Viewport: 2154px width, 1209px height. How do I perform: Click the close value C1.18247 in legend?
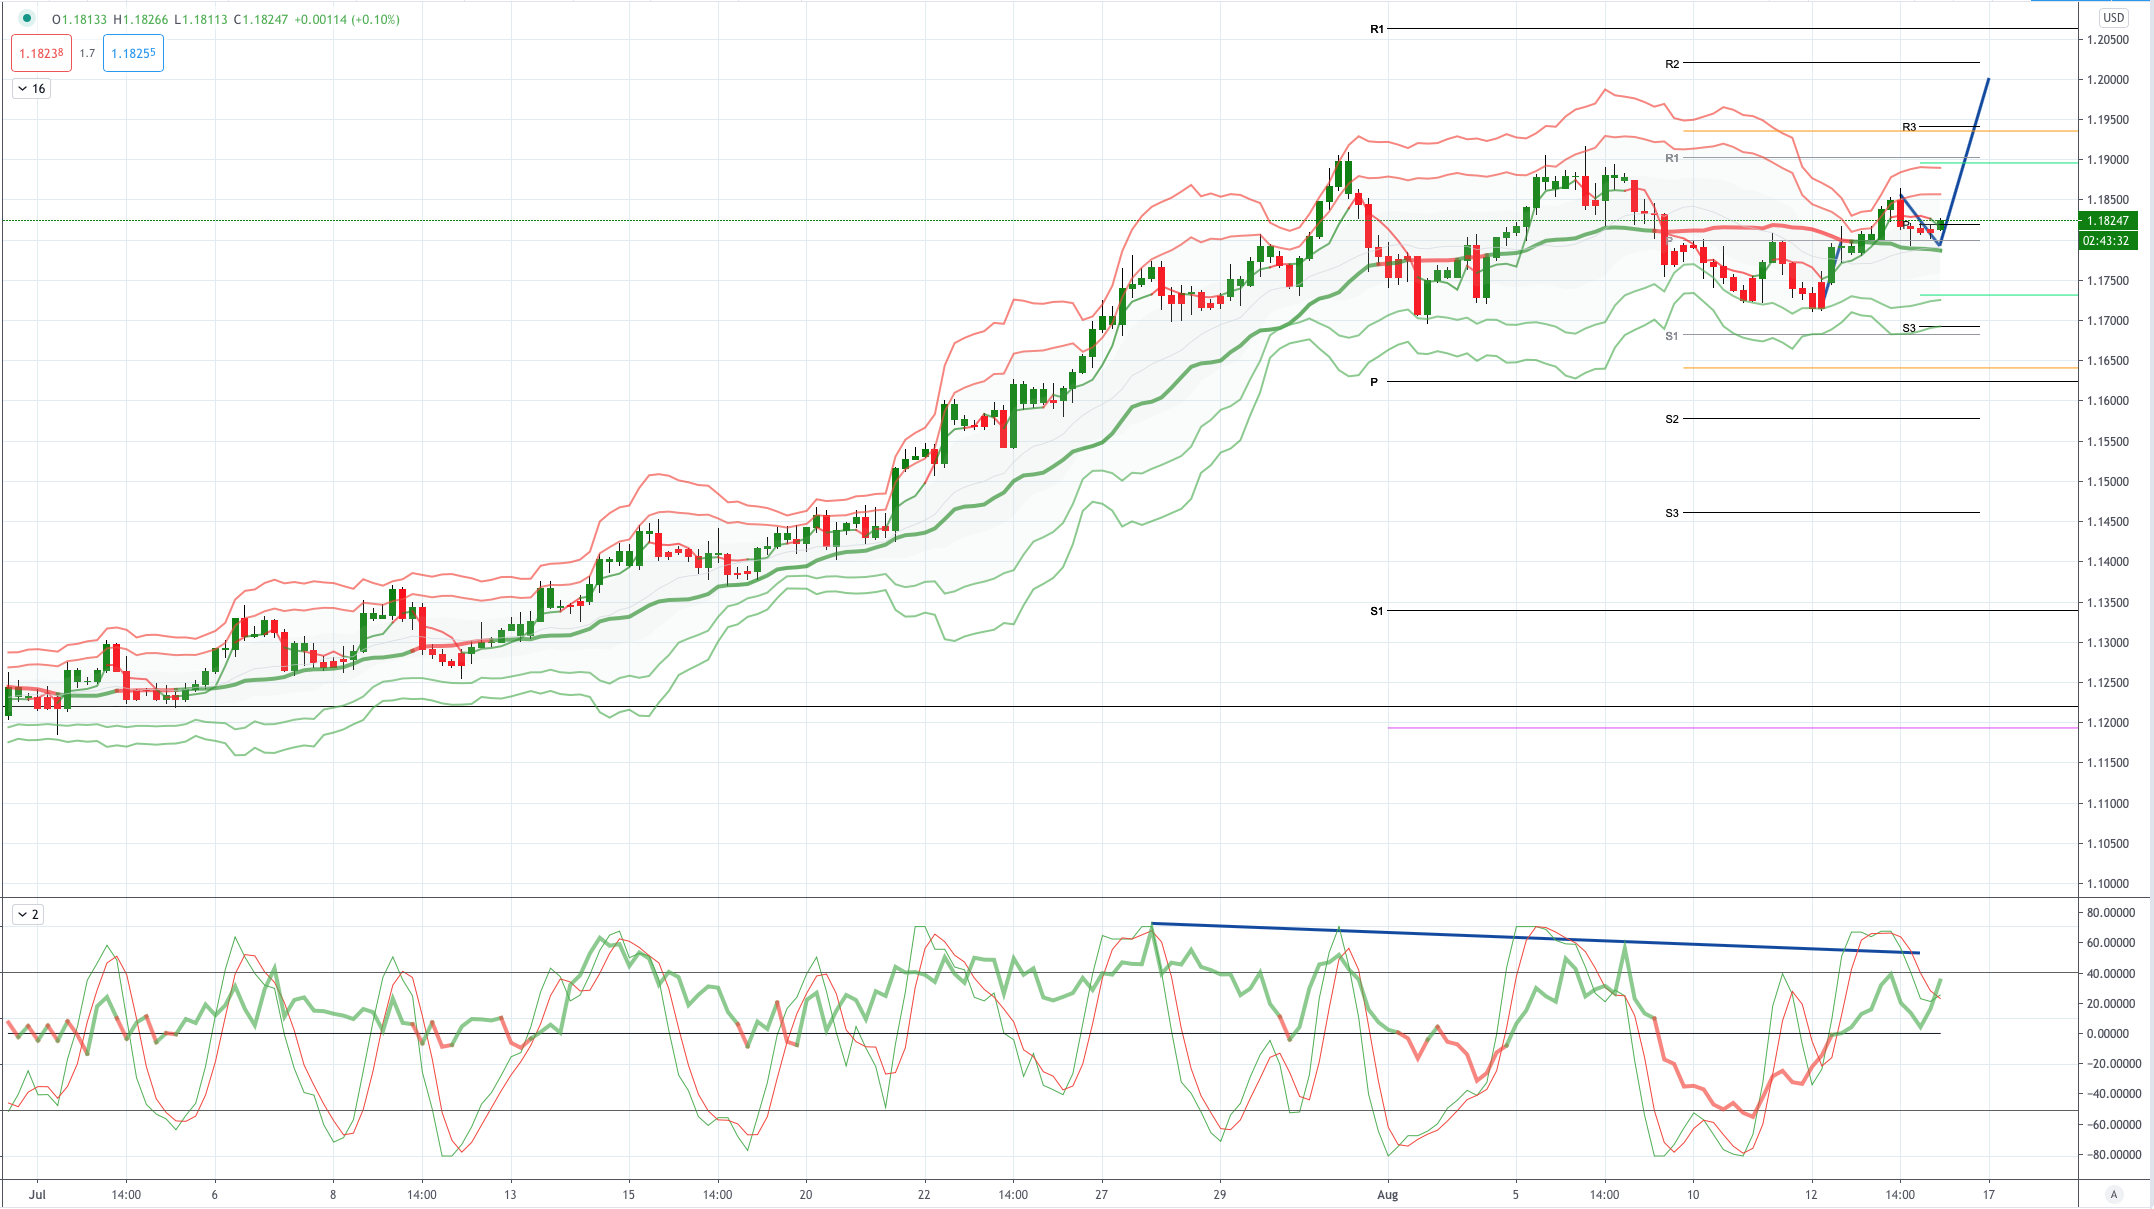click(261, 19)
